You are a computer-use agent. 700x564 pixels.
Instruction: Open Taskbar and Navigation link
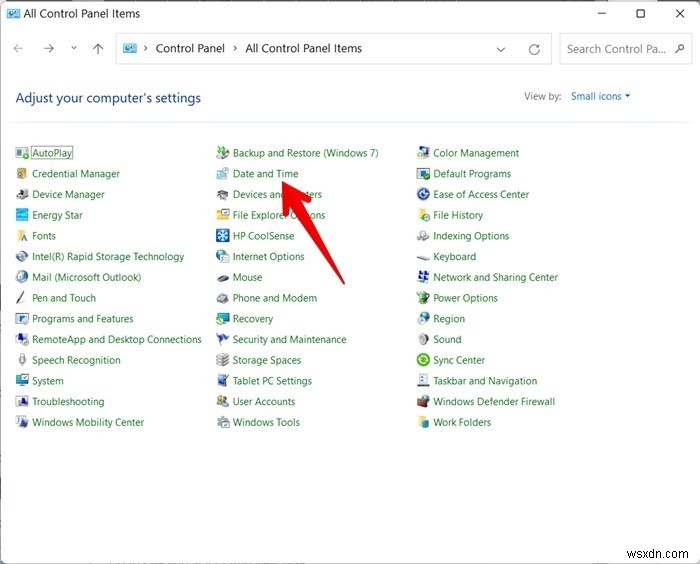[x=485, y=381]
